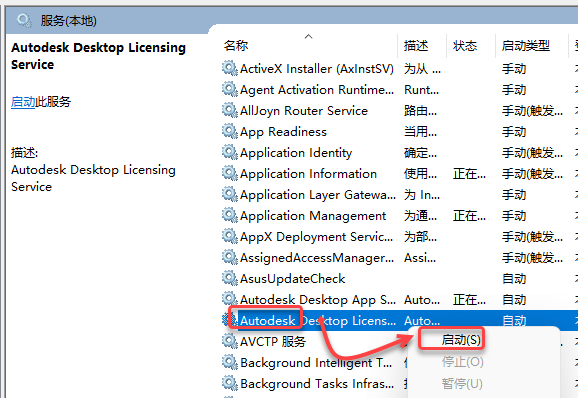The height and width of the screenshot is (398, 578).
Task: Sort services by 启动类型 column header
Action: pyautogui.click(x=526, y=46)
